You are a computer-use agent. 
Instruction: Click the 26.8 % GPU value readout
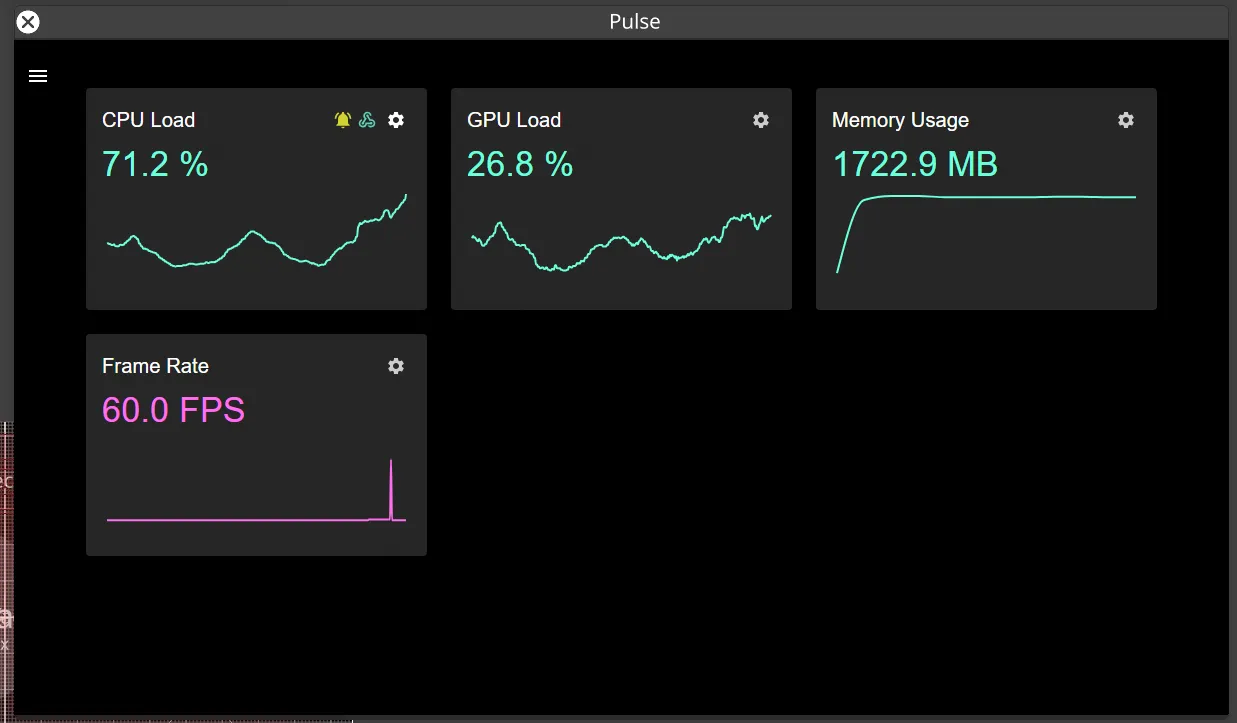click(520, 164)
